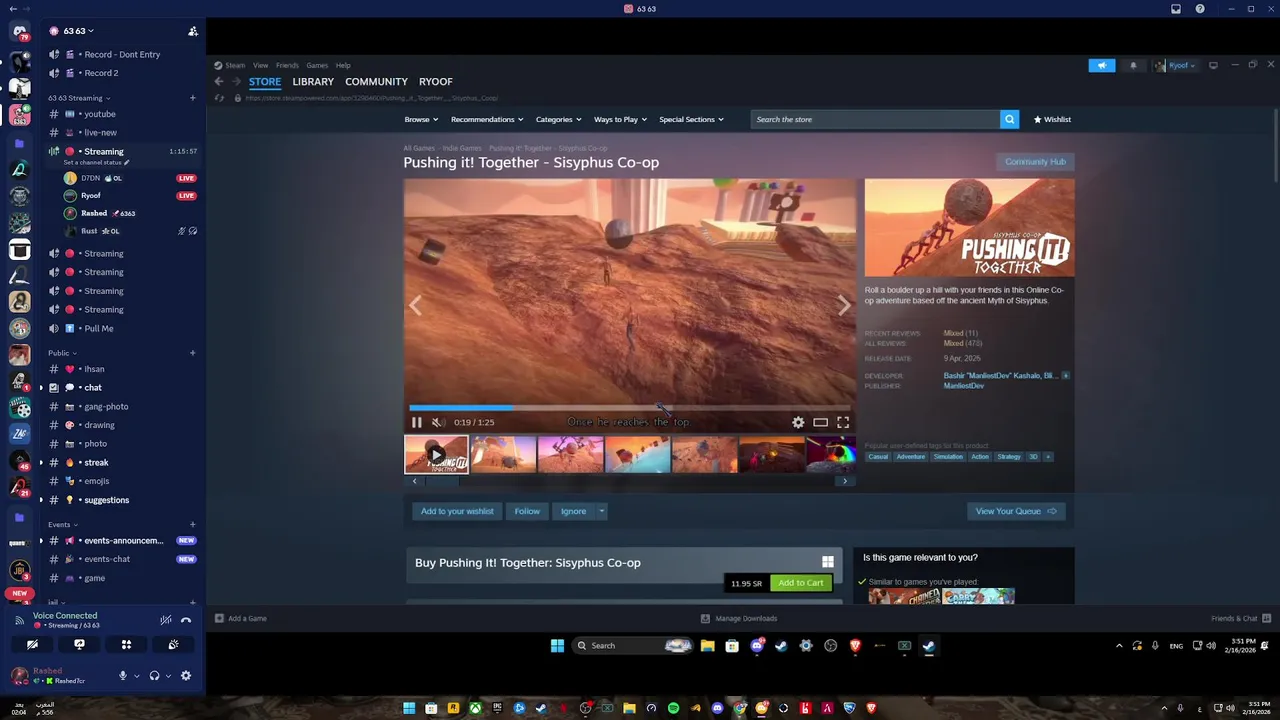This screenshot has height=720, width=1280.
Task: Open the RYOOF profile tab
Action: (436, 82)
